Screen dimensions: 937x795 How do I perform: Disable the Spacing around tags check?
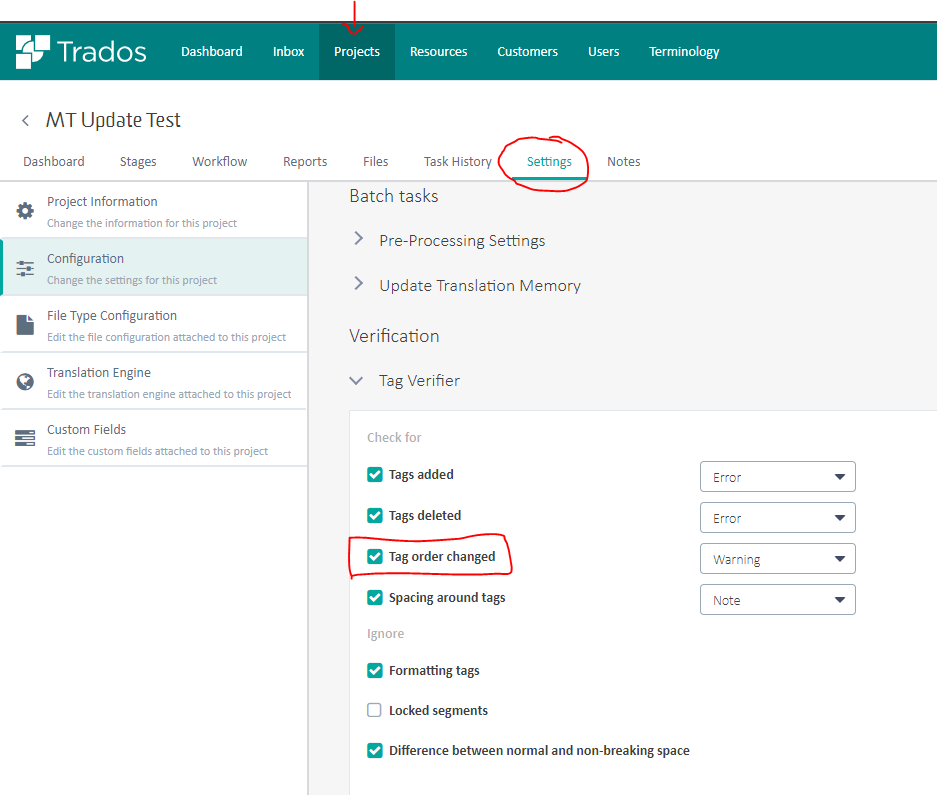(374, 597)
